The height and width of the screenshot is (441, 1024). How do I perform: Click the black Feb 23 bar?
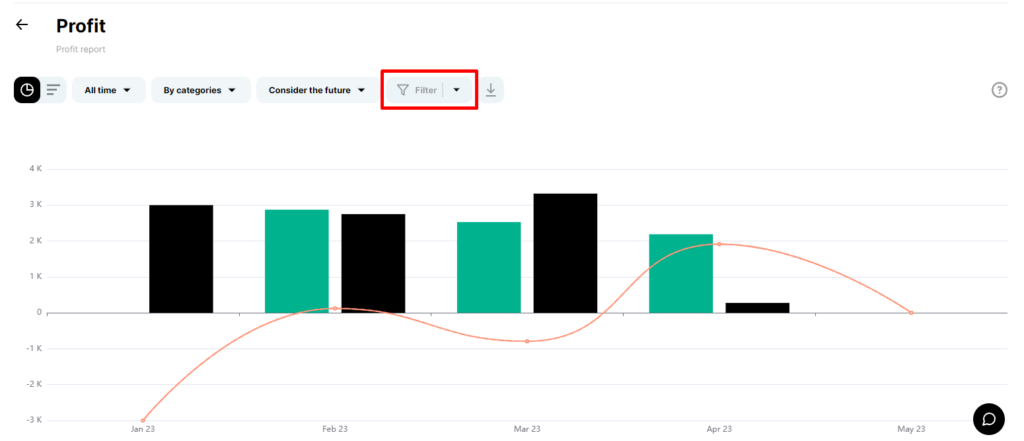click(373, 263)
